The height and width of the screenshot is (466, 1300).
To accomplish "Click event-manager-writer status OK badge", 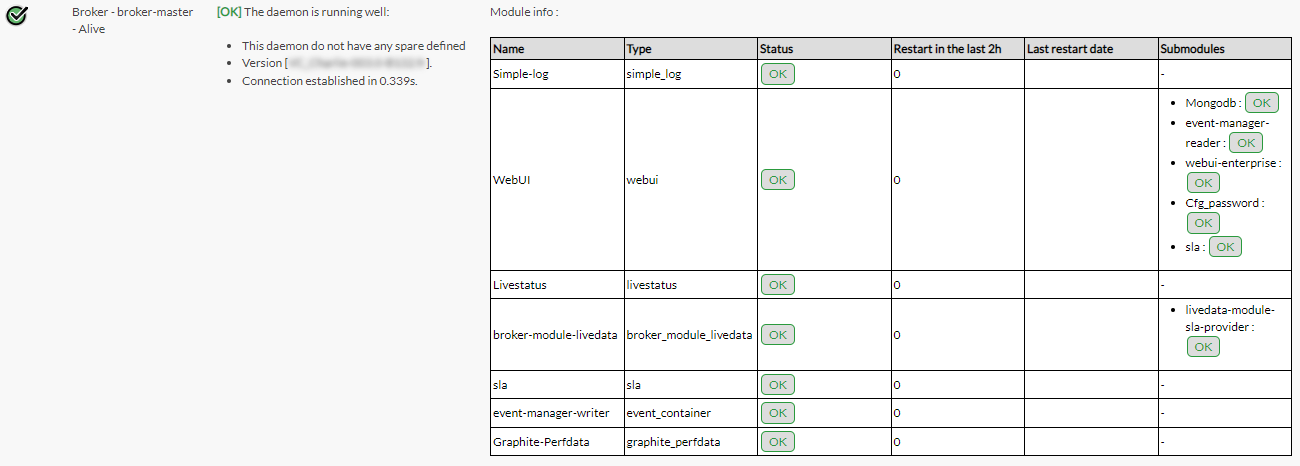I will pos(777,413).
